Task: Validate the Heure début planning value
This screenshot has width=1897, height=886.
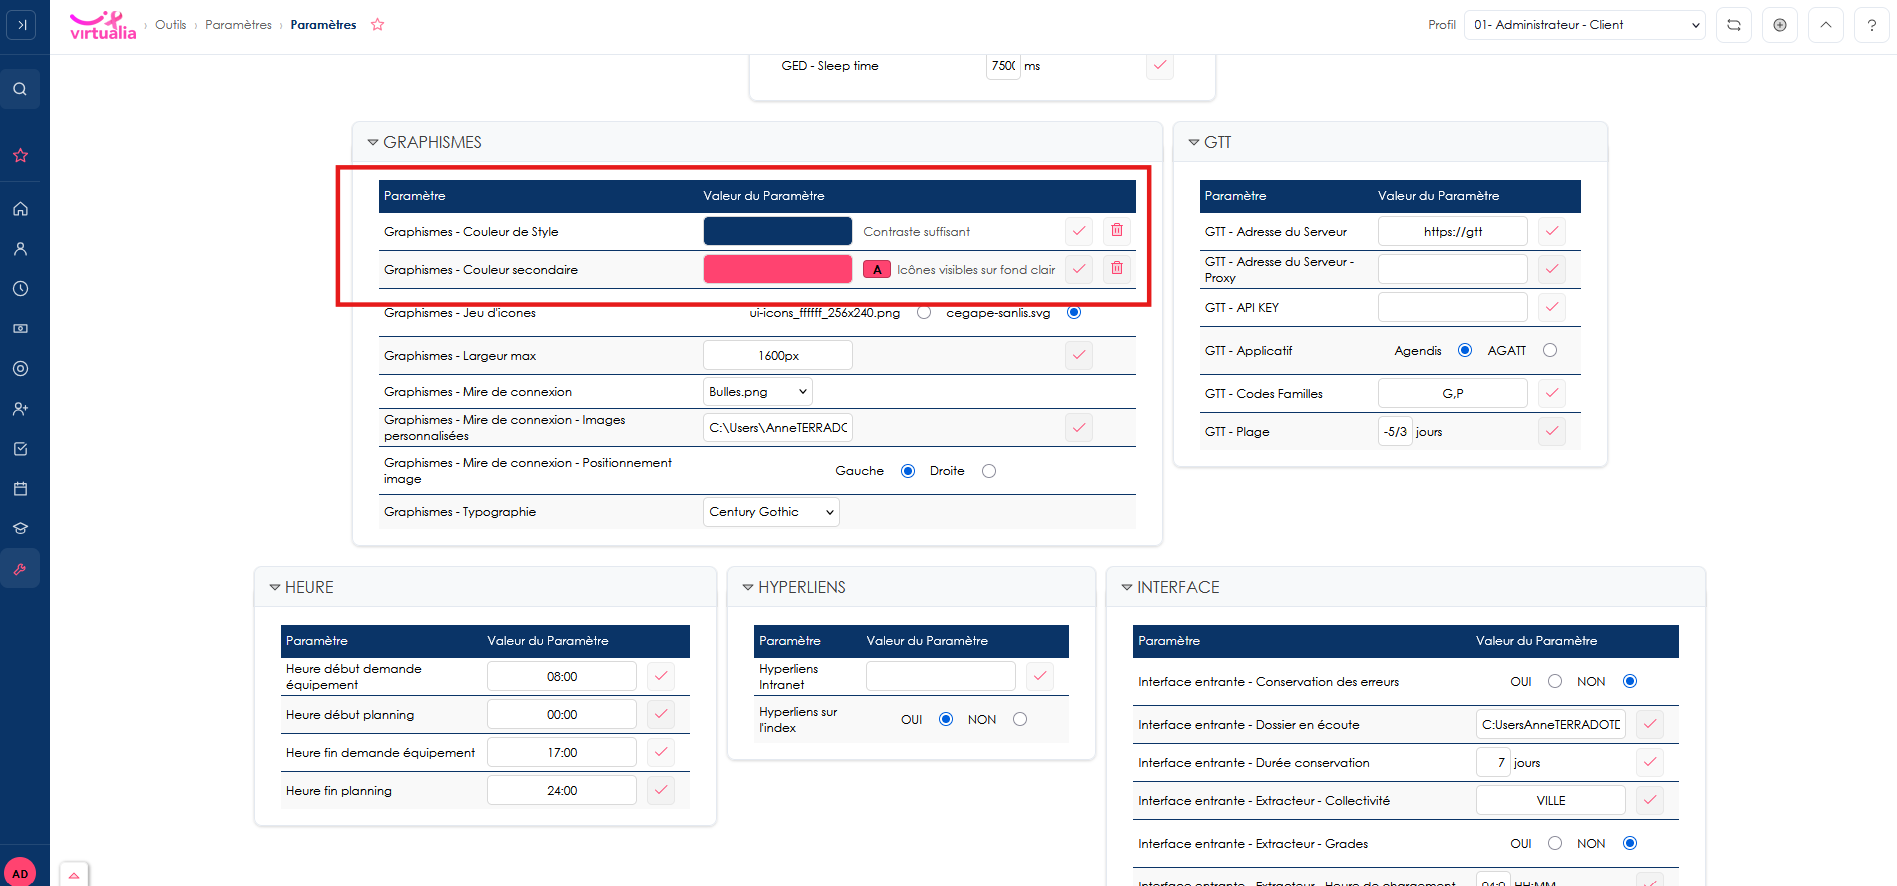Action: pyautogui.click(x=661, y=714)
